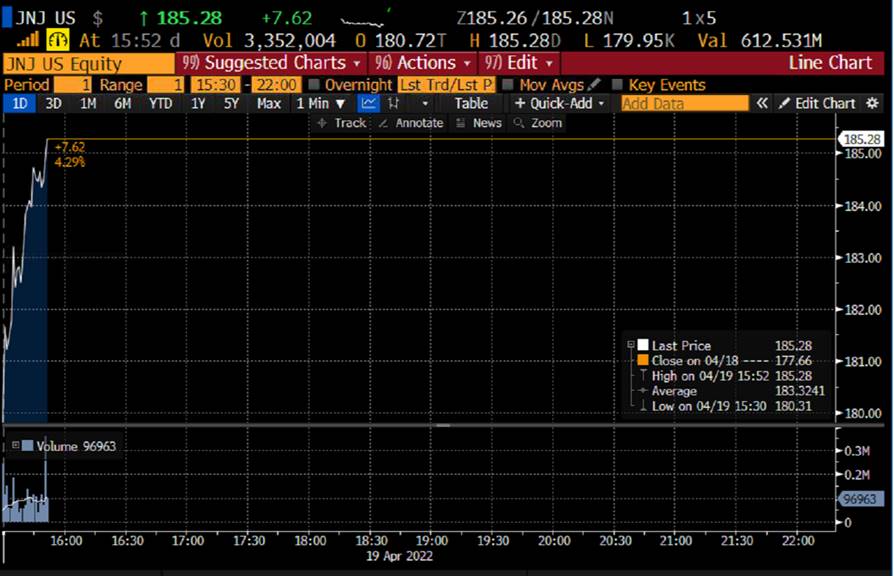
Task: Click the Edit Chart button
Action: click(818, 103)
